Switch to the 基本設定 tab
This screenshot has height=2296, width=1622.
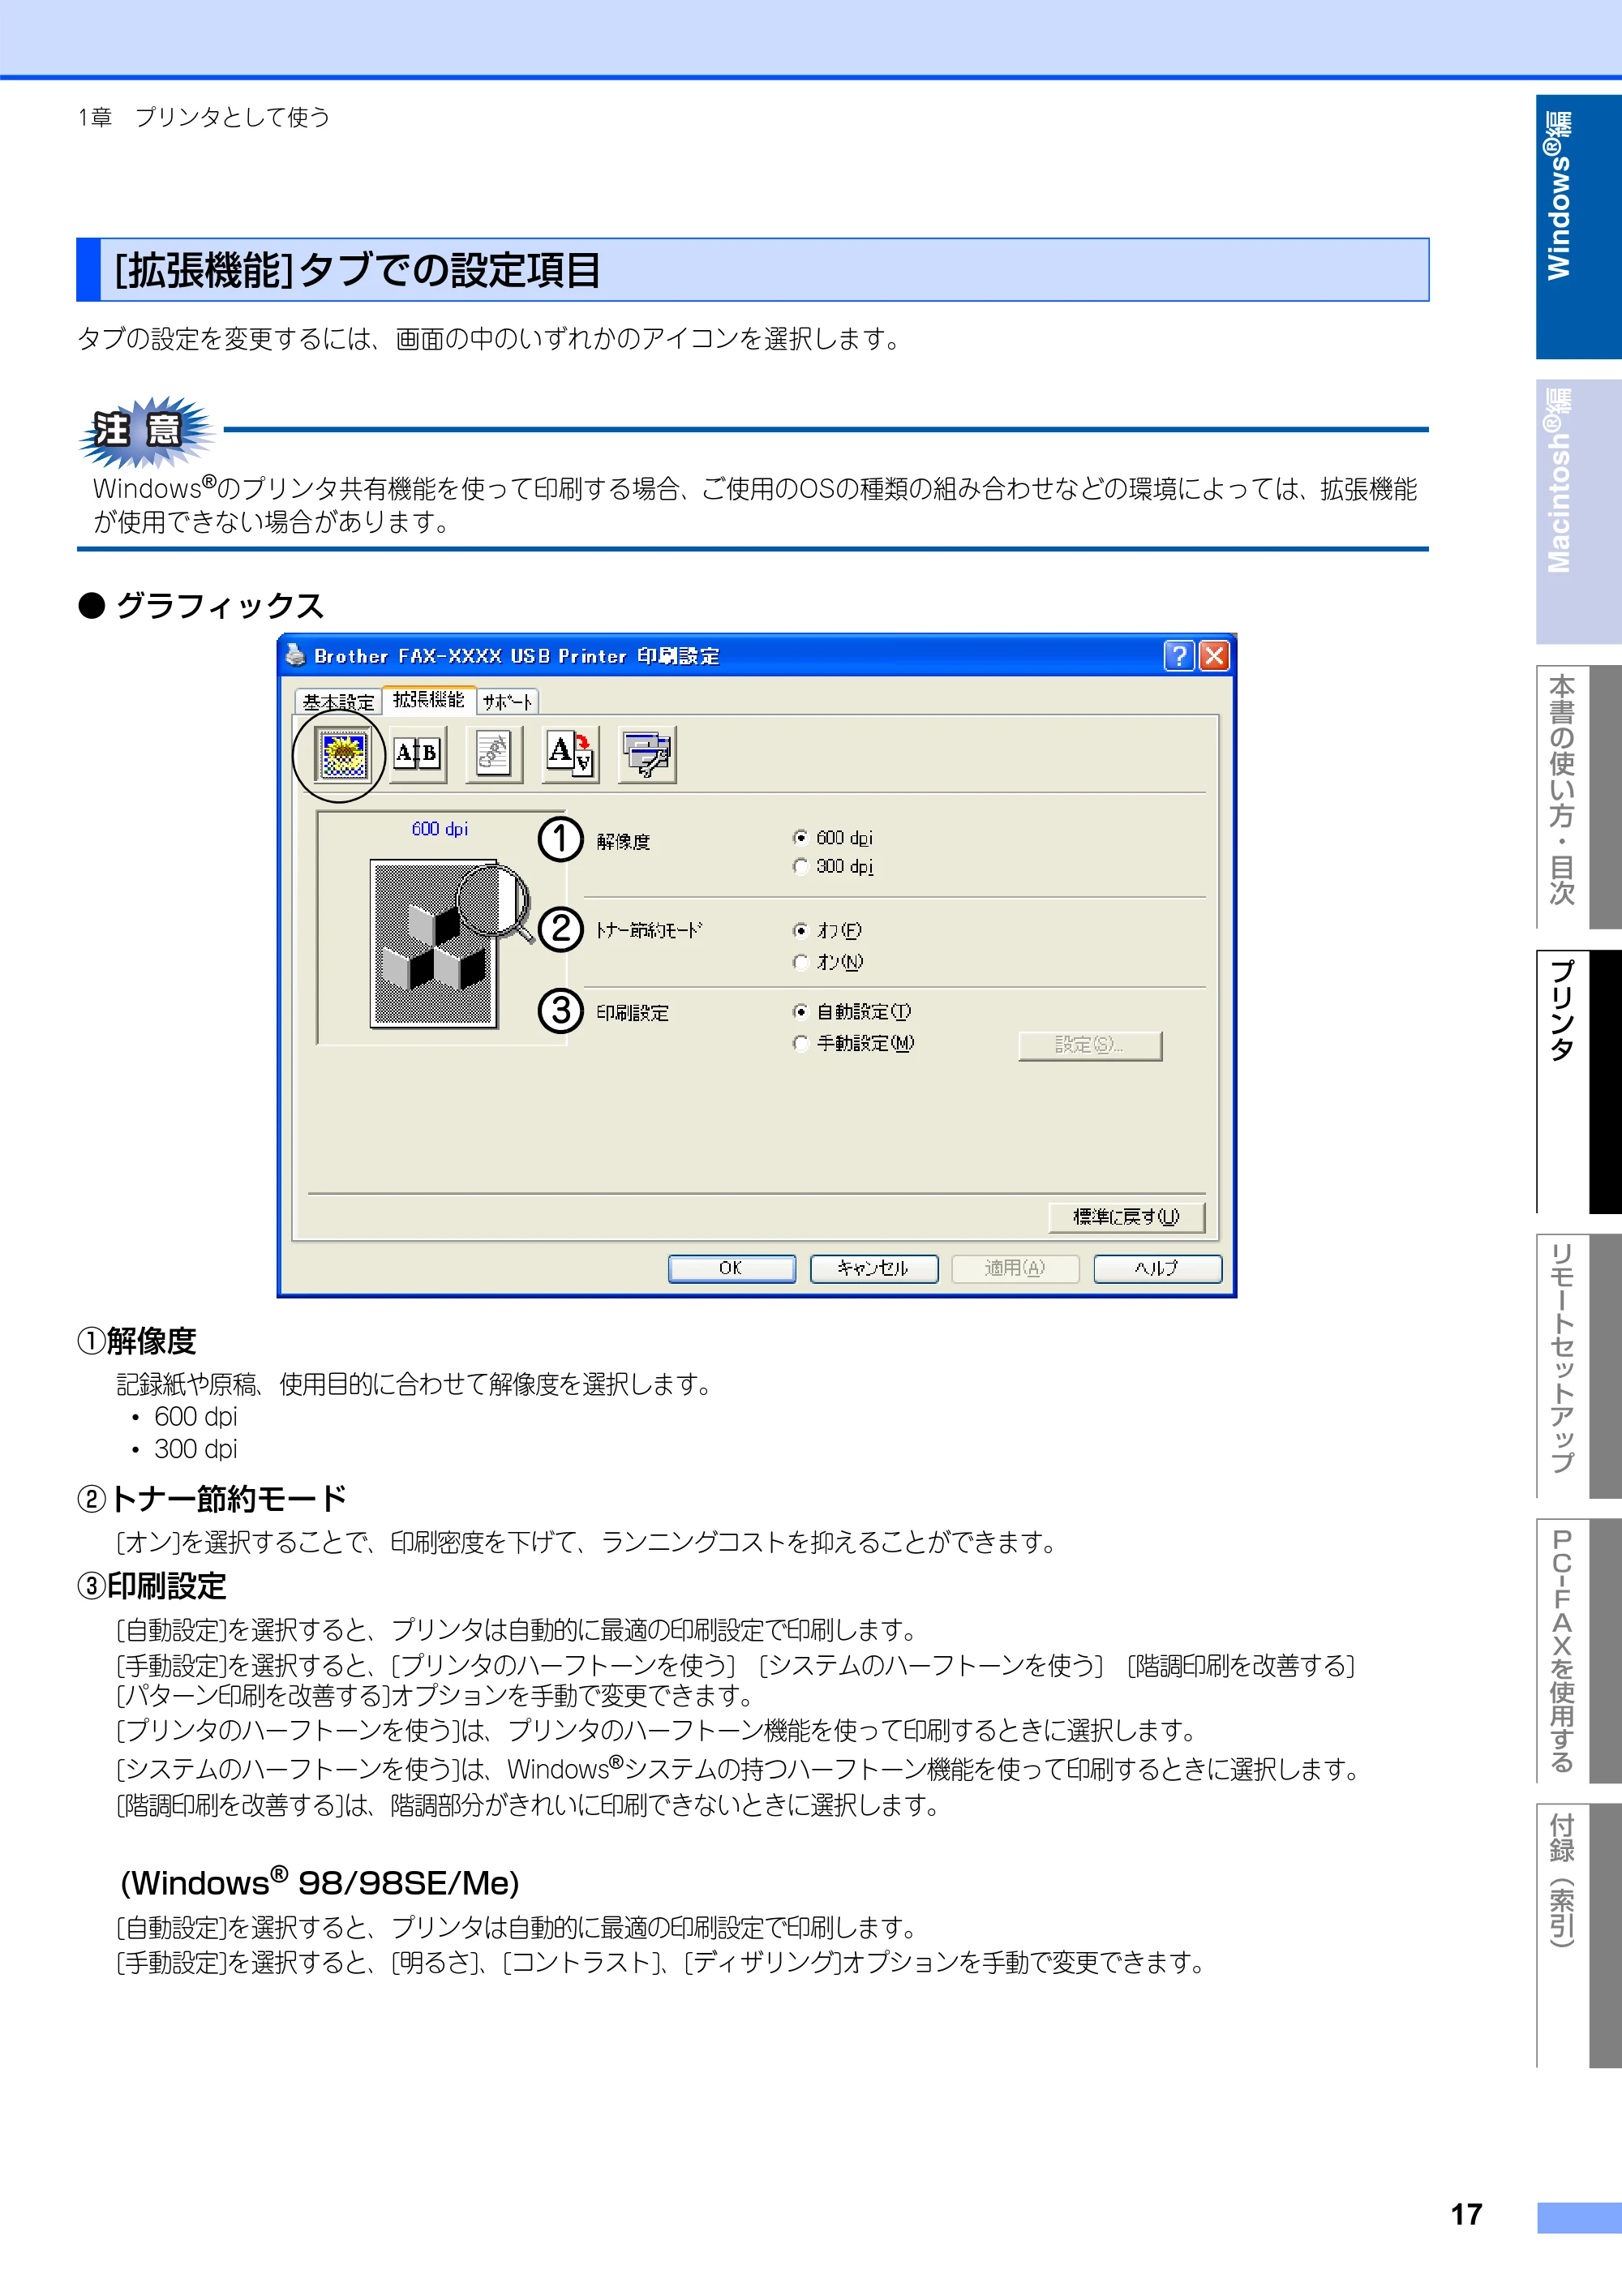pos(338,702)
